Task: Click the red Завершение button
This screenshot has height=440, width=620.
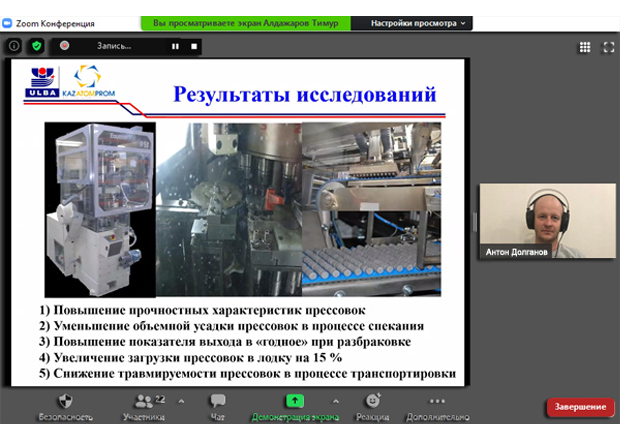Action: coord(580,407)
